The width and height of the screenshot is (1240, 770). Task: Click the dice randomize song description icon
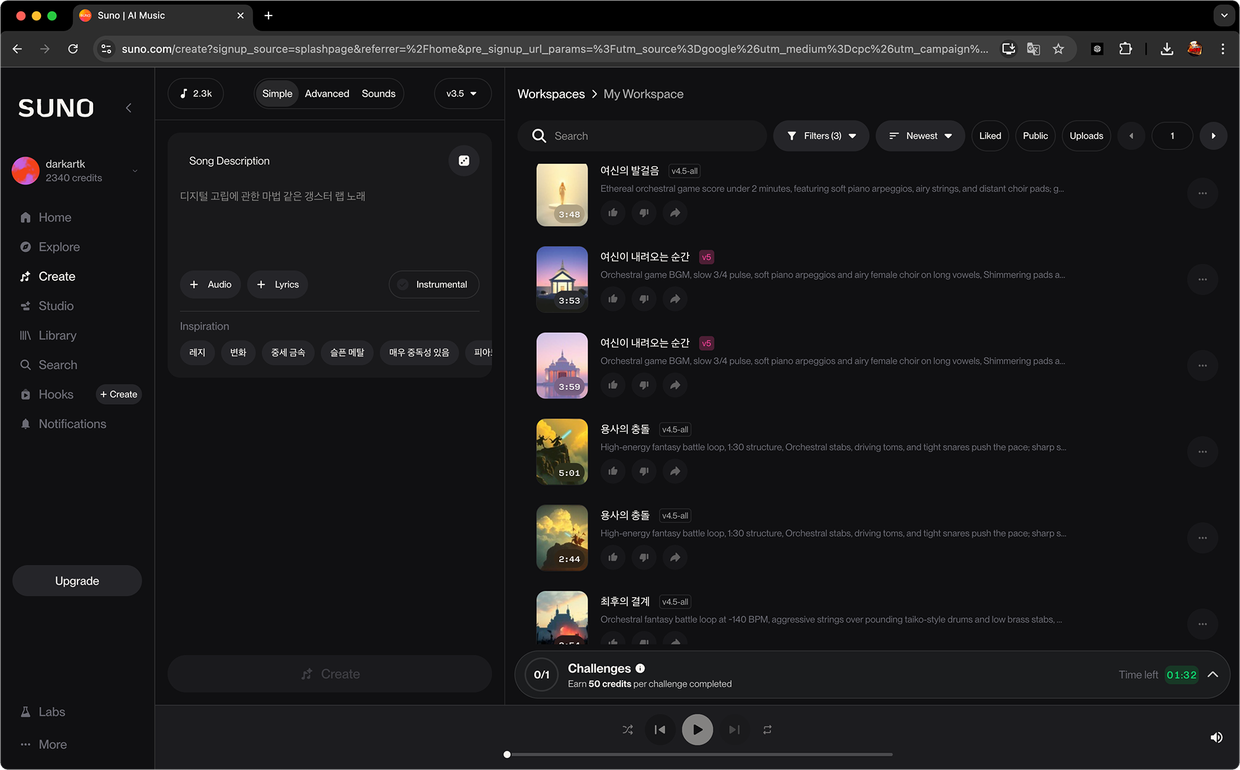(x=463, y=161)
